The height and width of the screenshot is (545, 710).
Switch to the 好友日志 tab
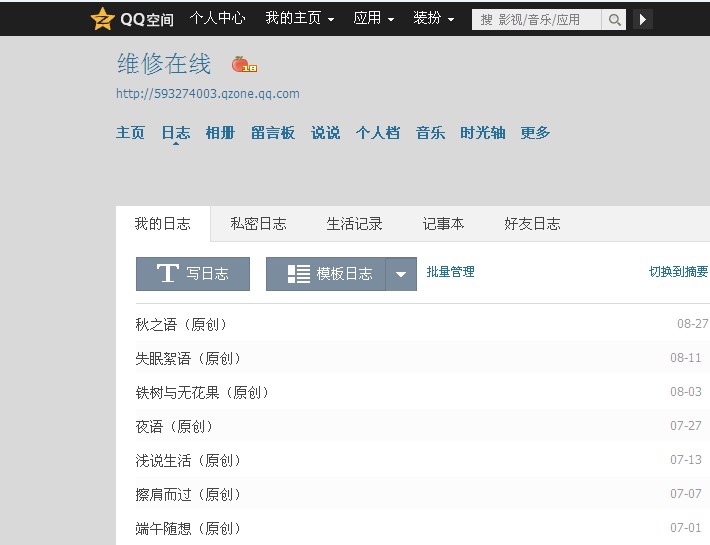coord(532,224)
